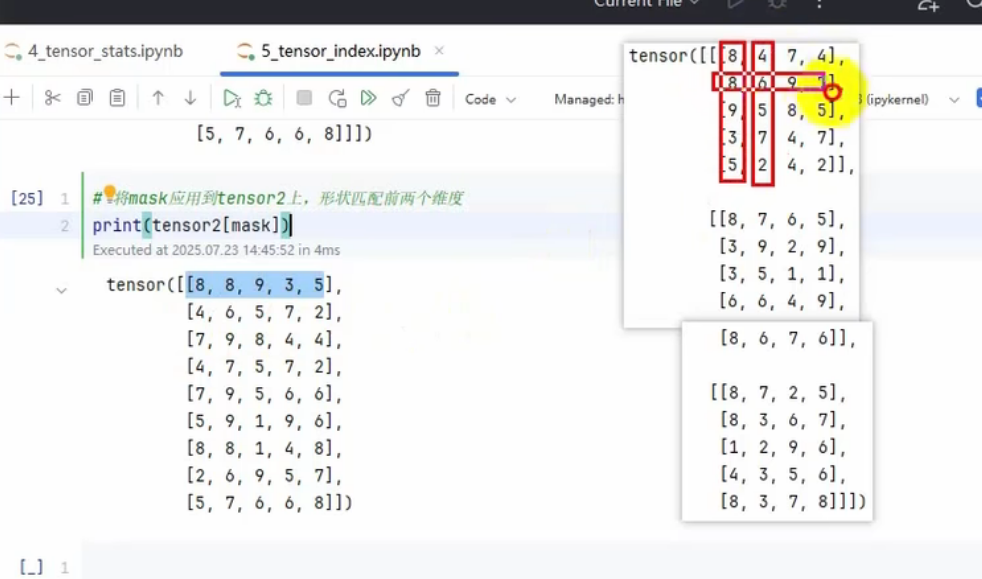The image size is (982, 579).
Task: Restart the kernel
Action: click(x=337, y=98)
